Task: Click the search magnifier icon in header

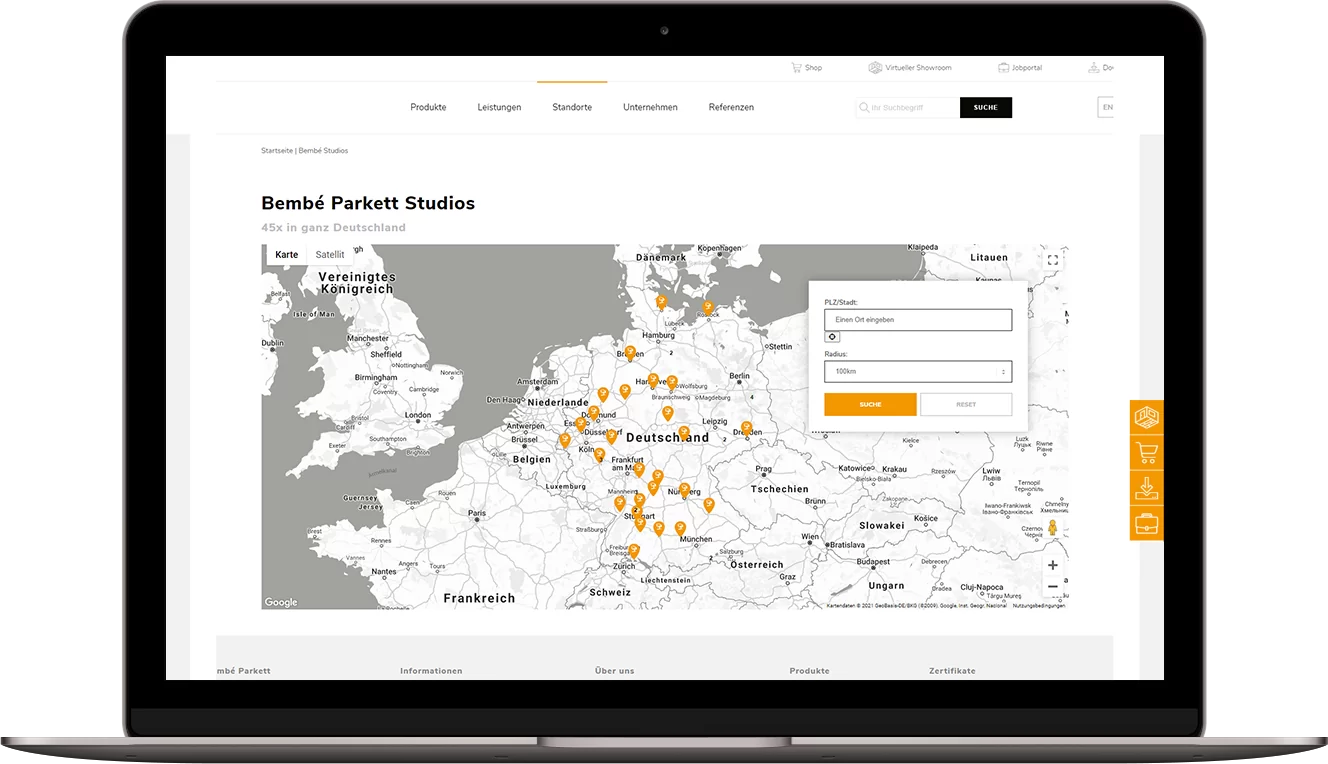Action: (864, 107)
